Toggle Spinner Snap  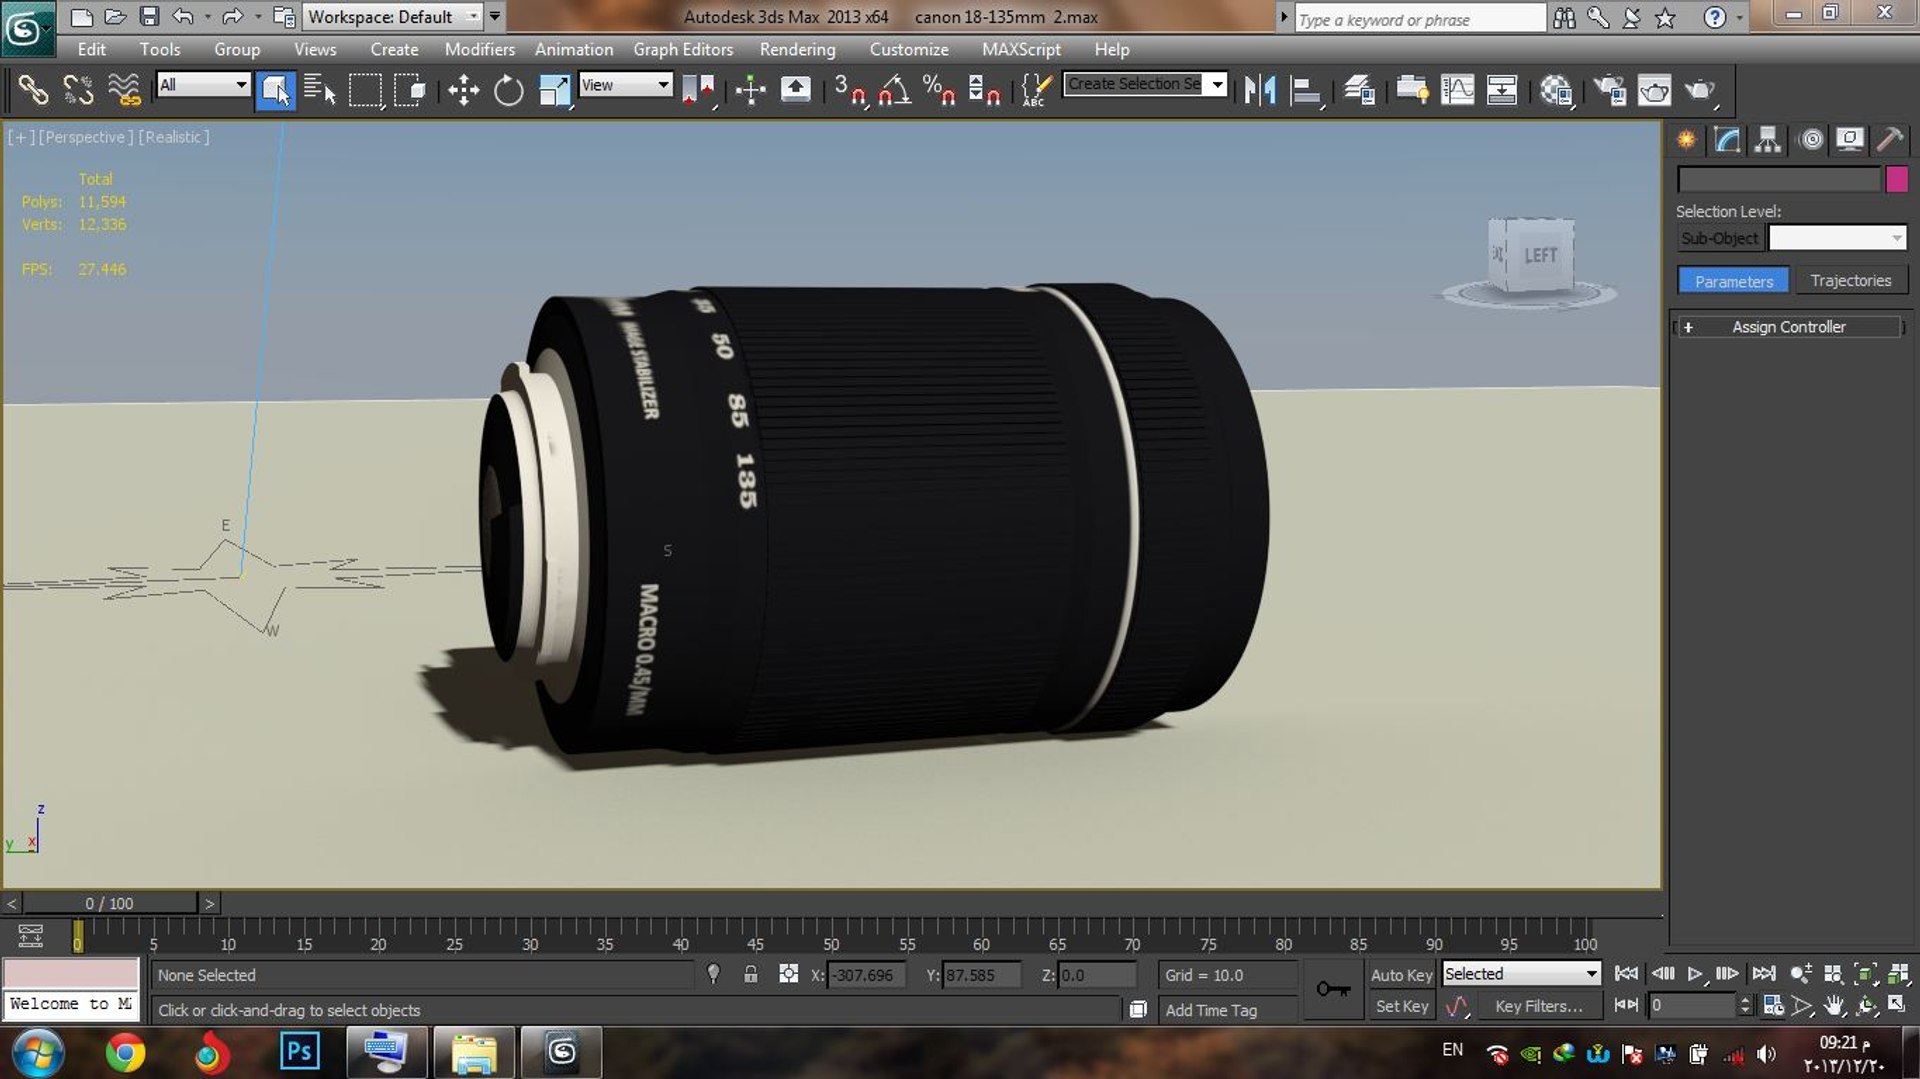pos(984,90)
